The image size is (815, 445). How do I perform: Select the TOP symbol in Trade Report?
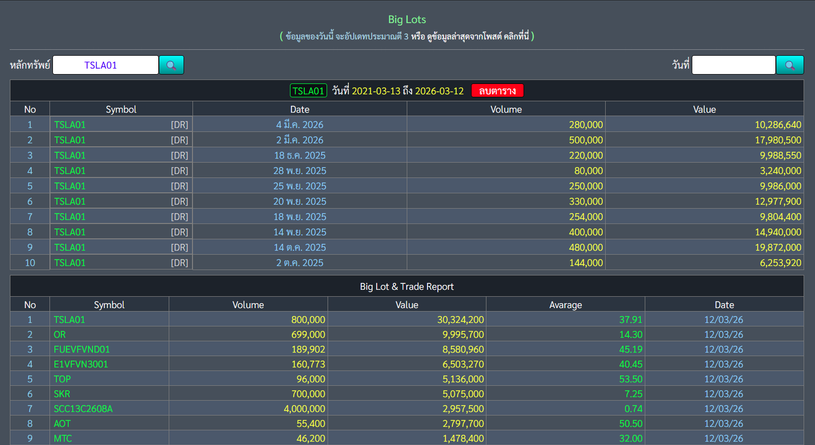pyautogui.click(x=63, y=380)
